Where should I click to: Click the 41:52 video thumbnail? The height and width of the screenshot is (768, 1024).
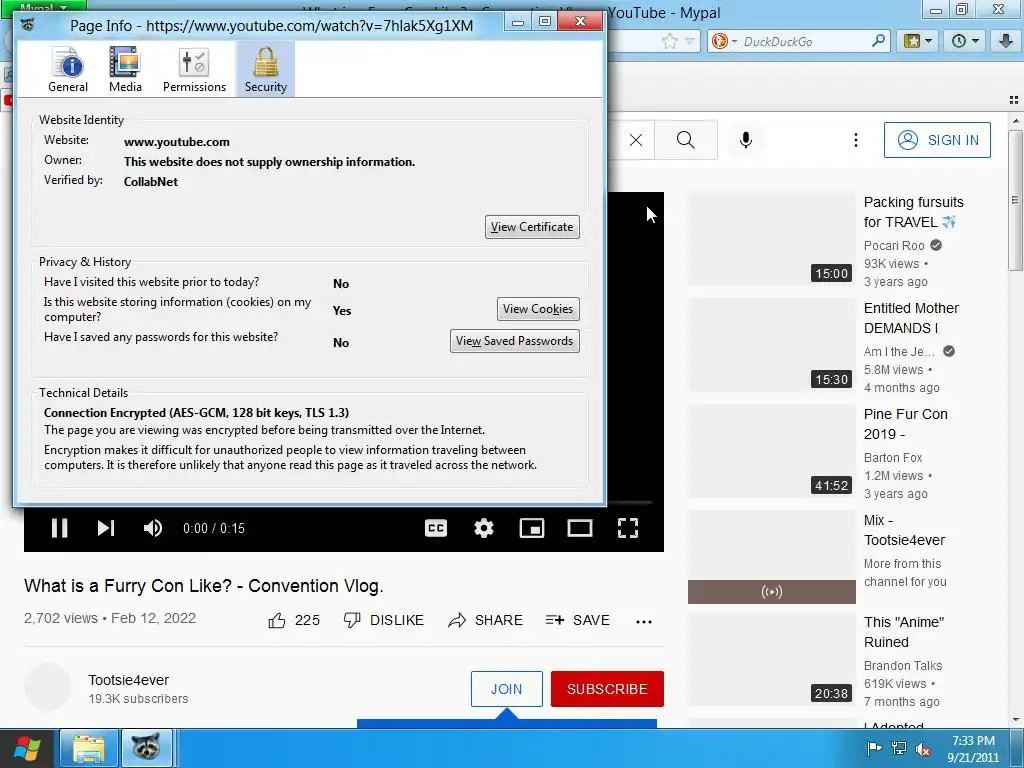click(771, 451)
